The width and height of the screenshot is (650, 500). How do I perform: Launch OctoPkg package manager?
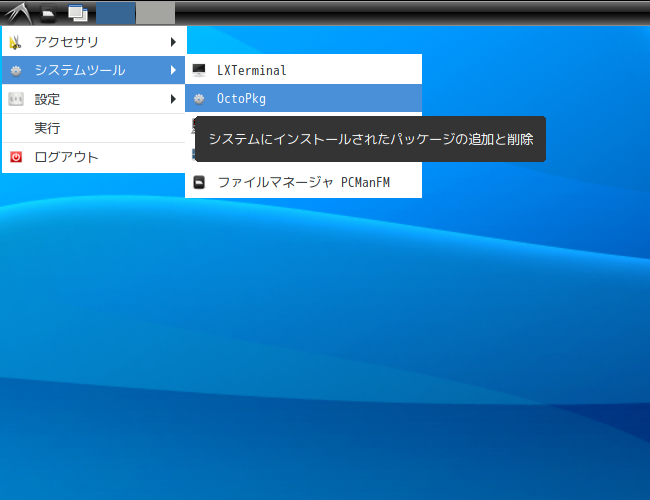(x=303, y=98)
